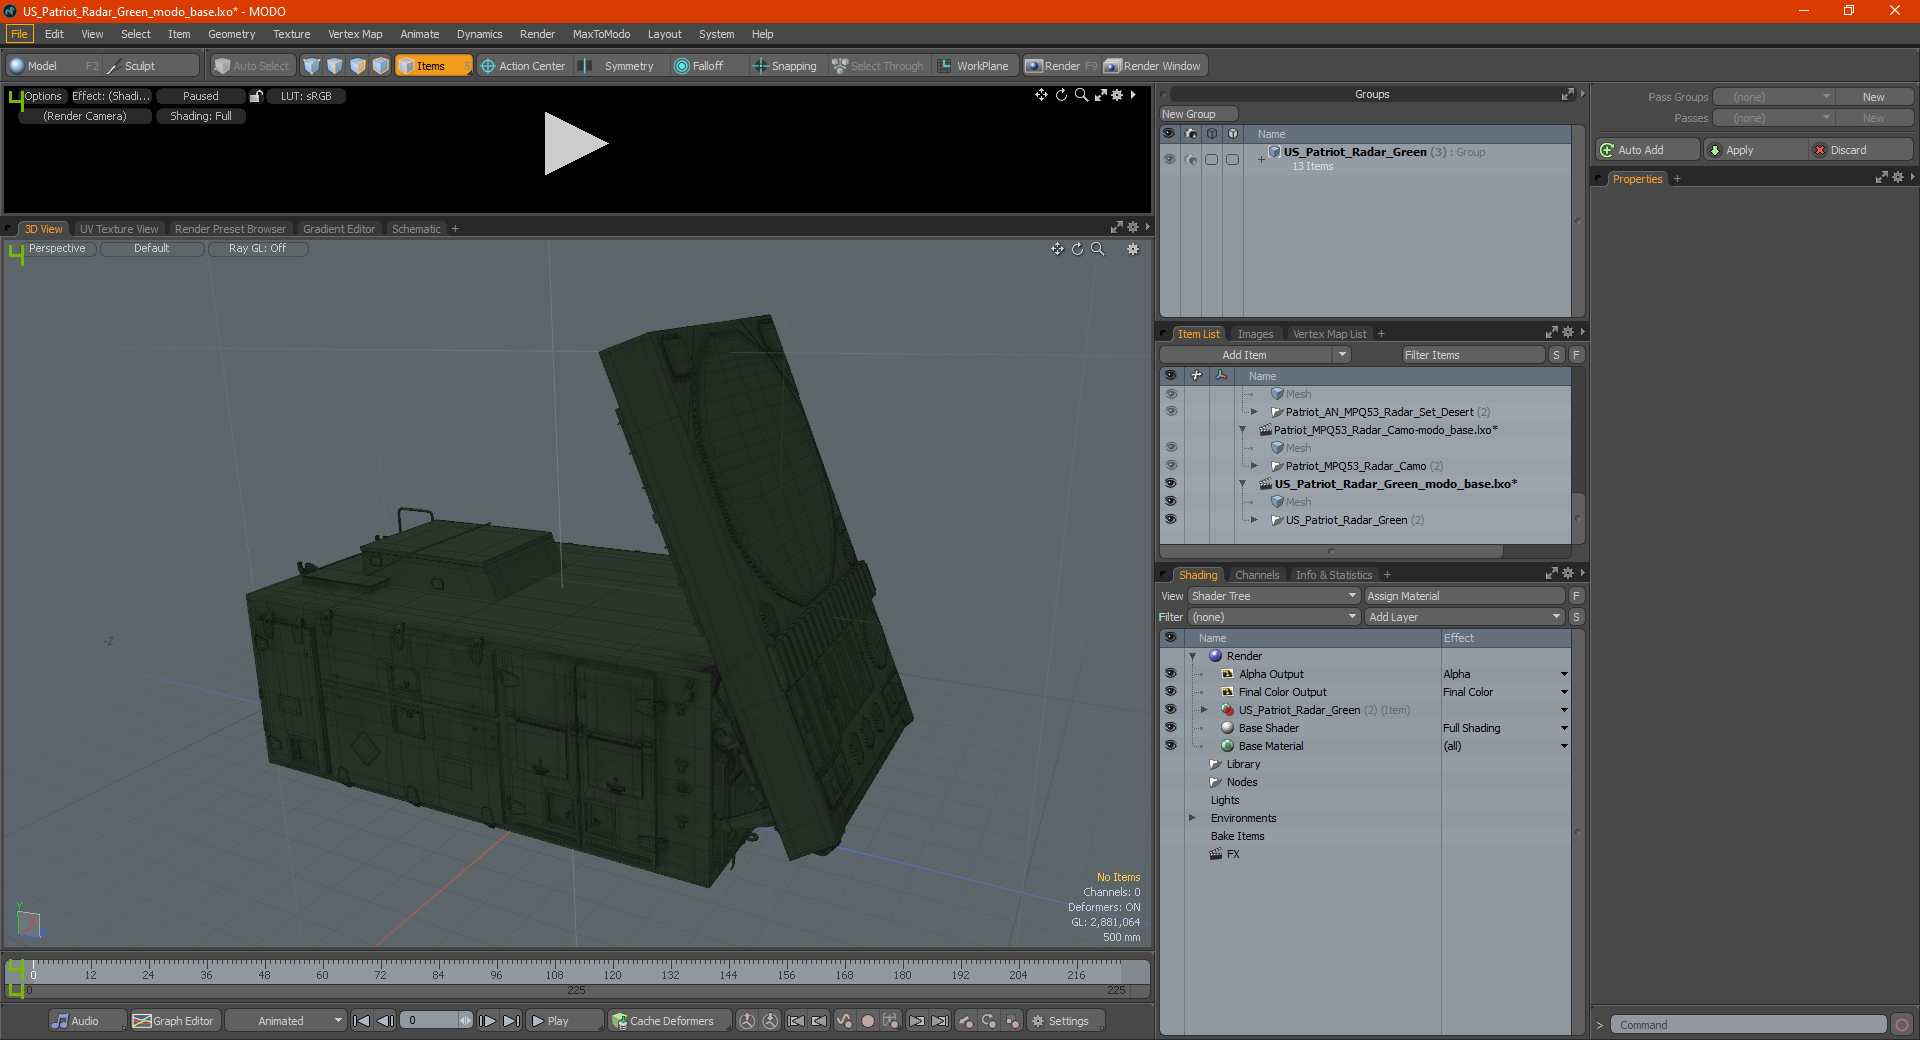Open the Paused preview state button
The image size is (1920, 1040).
[x=201, y=96]
